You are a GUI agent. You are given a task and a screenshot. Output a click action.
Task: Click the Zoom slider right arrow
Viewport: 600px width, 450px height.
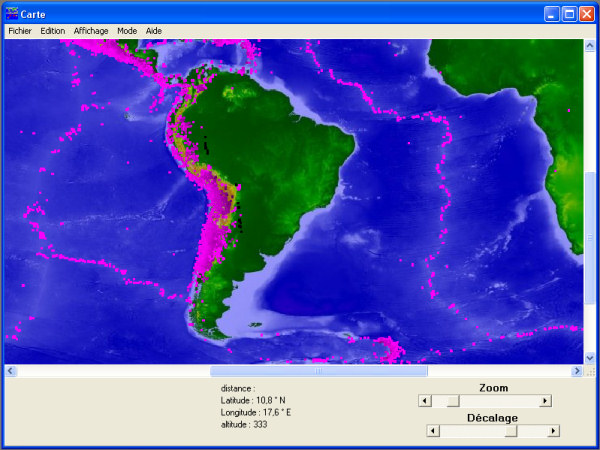(x=545, y=401)
